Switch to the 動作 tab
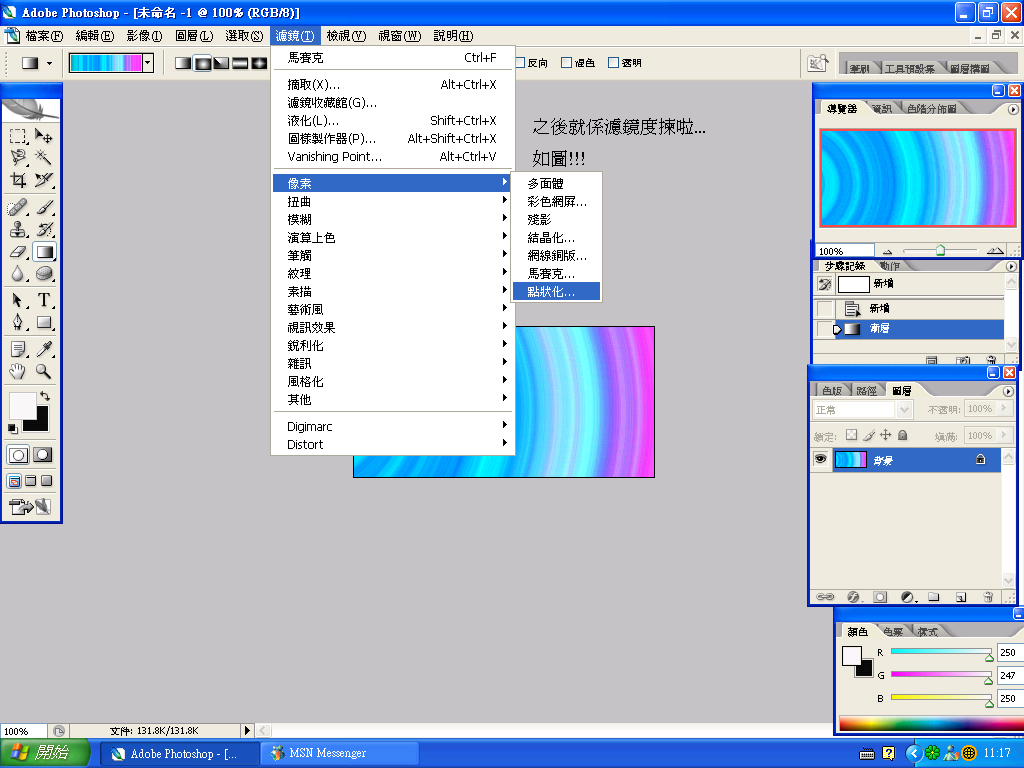The width and height of the screenshot is (1024, 768). [889, 266]
